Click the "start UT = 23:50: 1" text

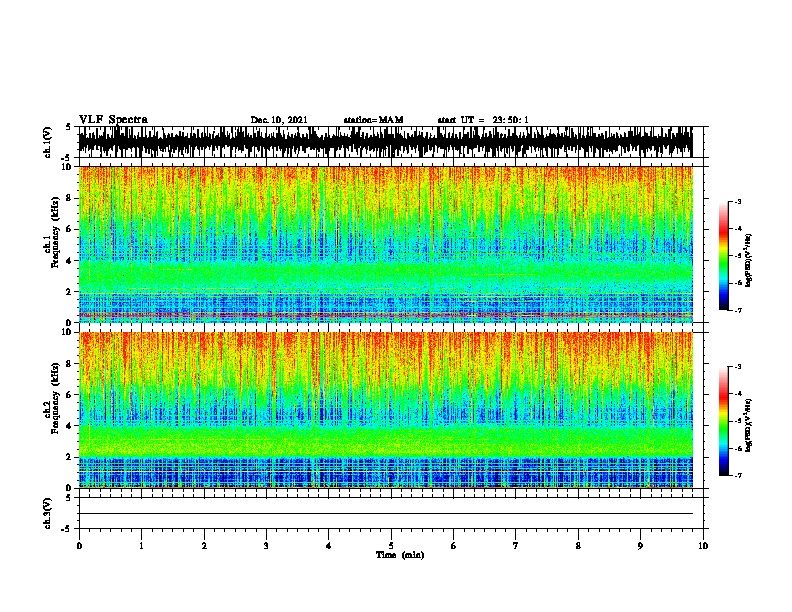click(x=483, y=120)
